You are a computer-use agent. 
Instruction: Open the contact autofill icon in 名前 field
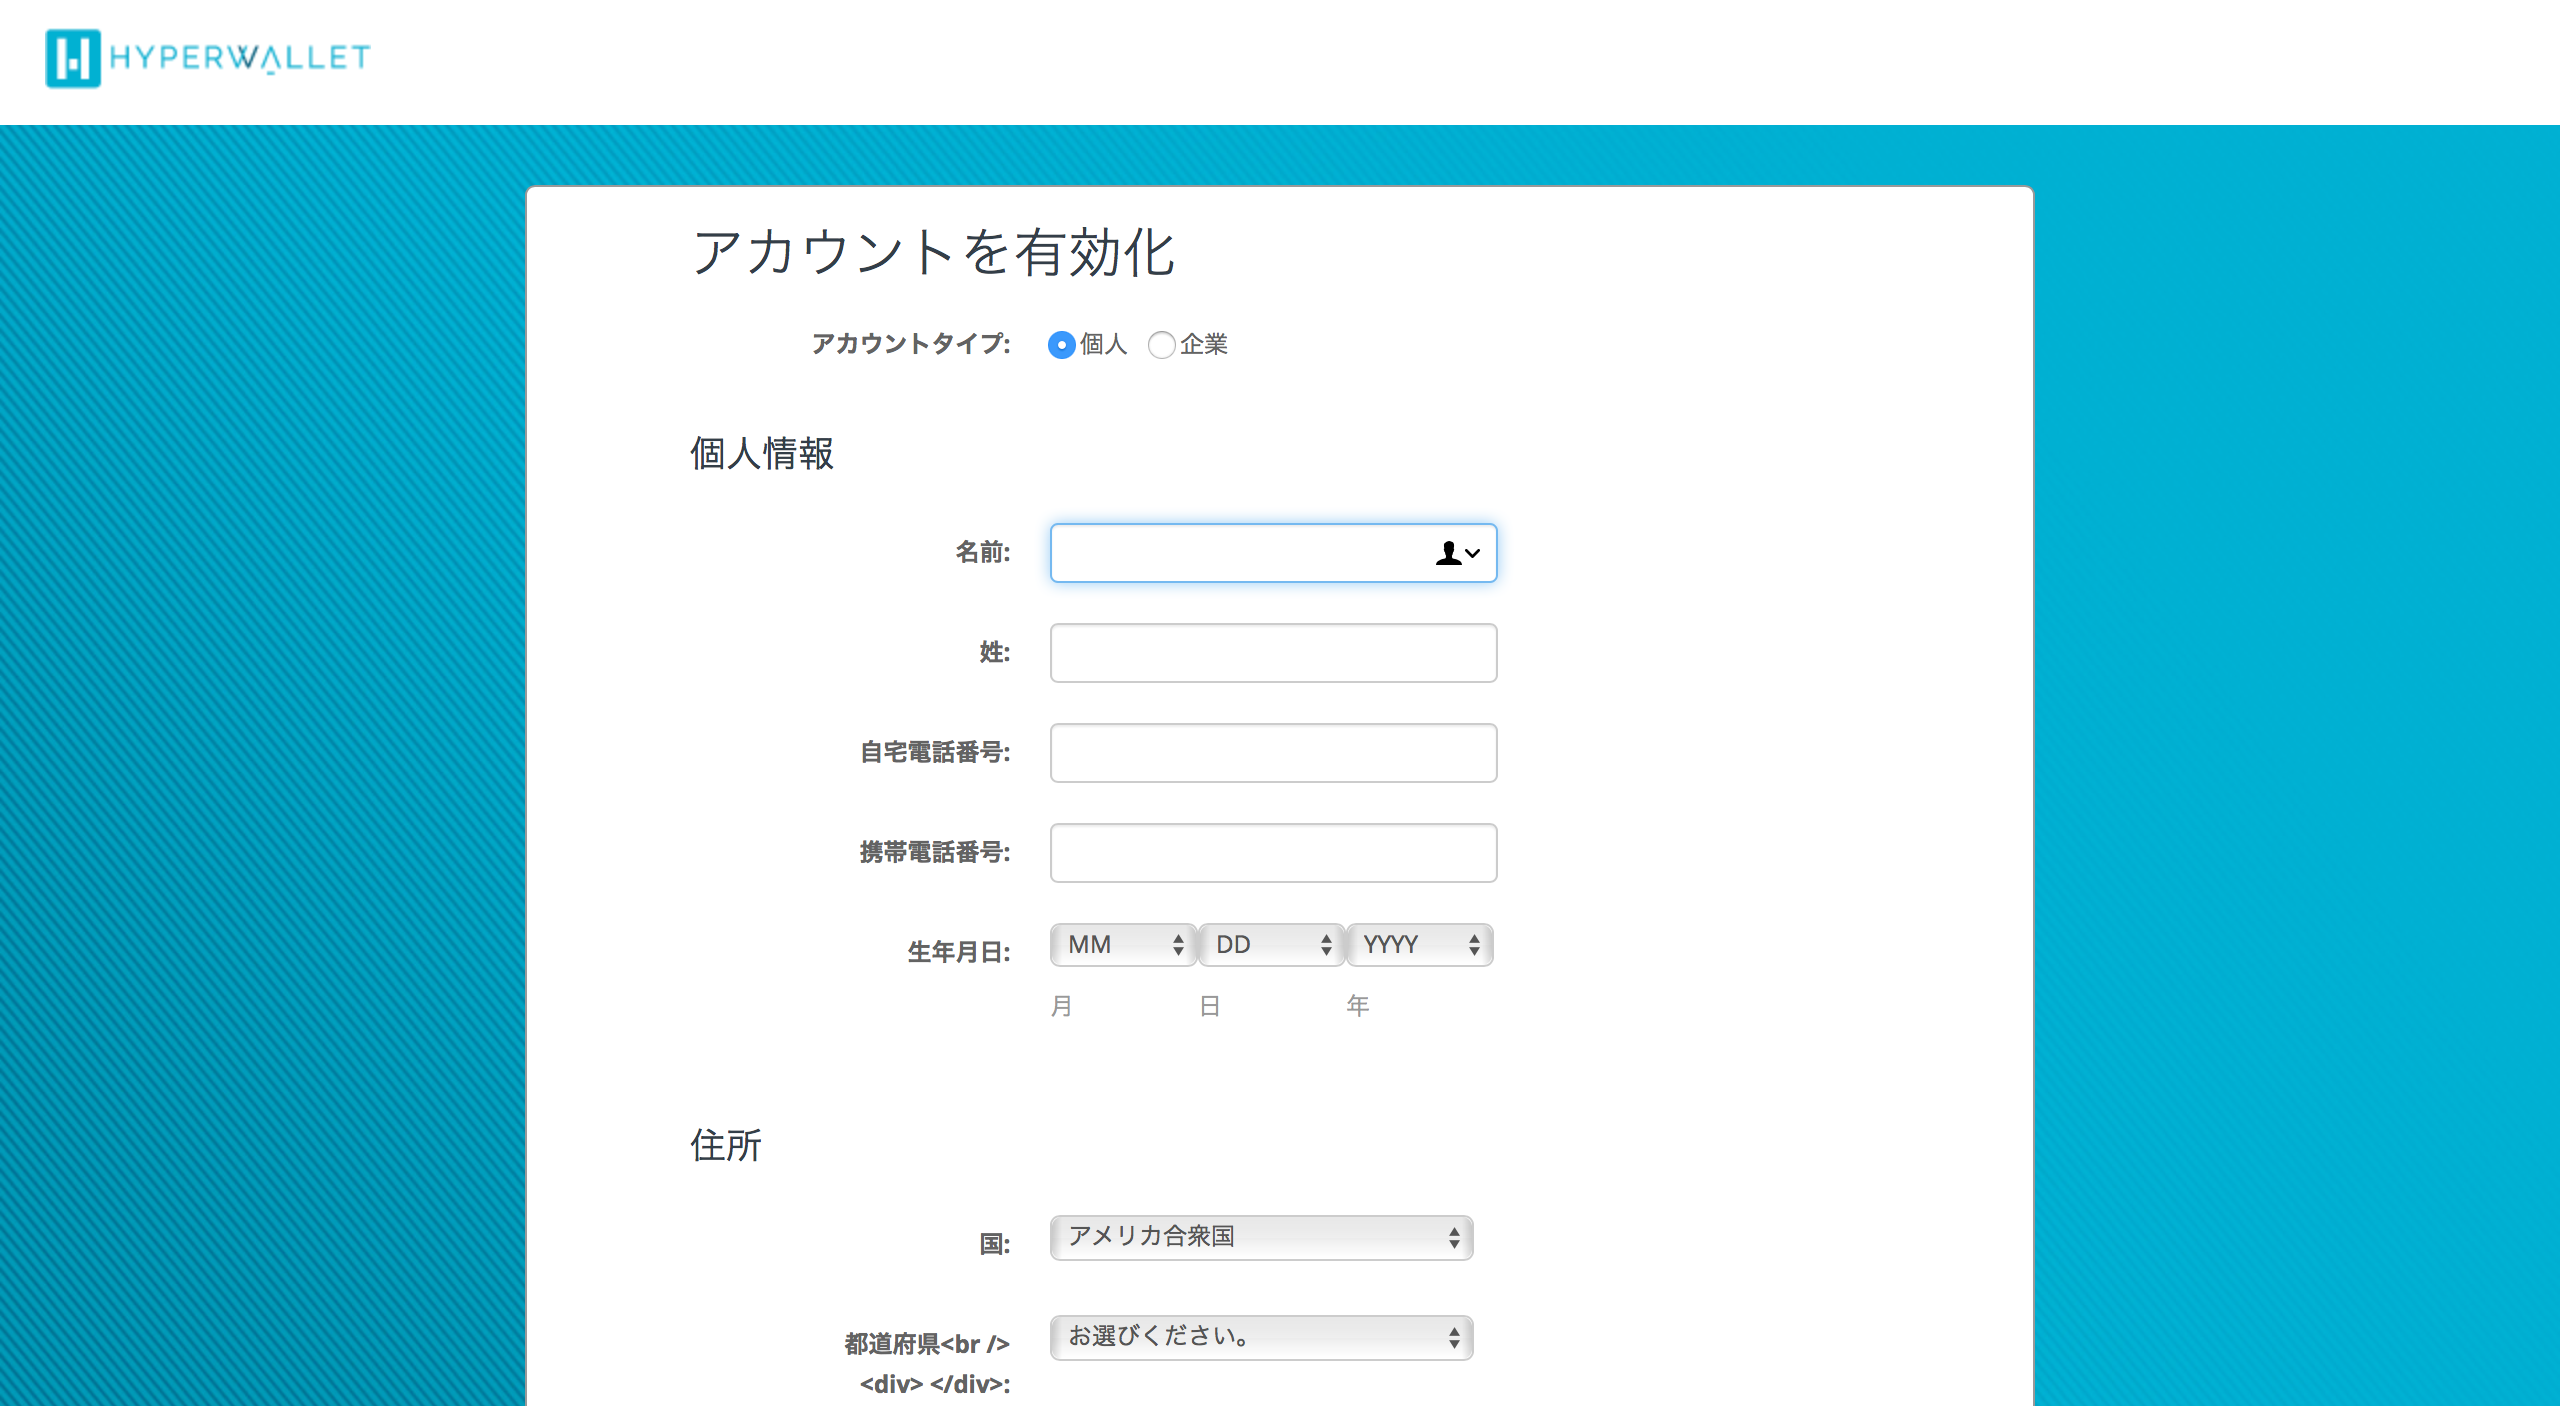tap(1457, 553)
